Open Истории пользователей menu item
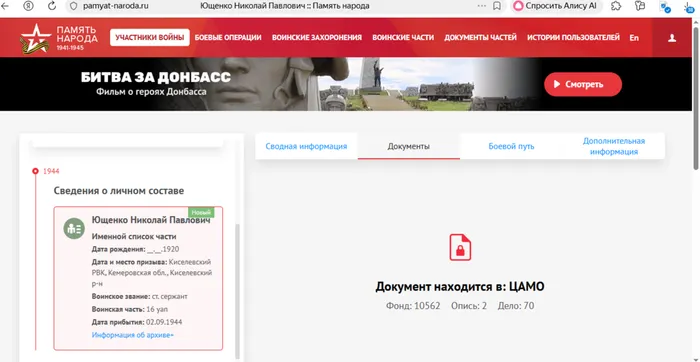 click(x=573, y=38)
